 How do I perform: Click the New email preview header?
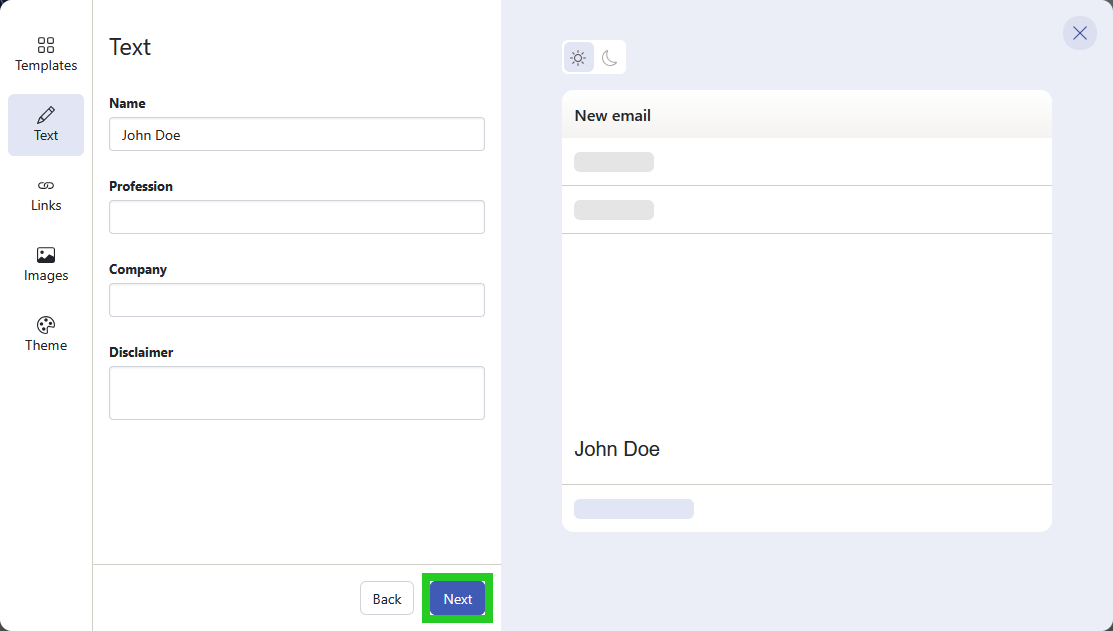(612, 115)
